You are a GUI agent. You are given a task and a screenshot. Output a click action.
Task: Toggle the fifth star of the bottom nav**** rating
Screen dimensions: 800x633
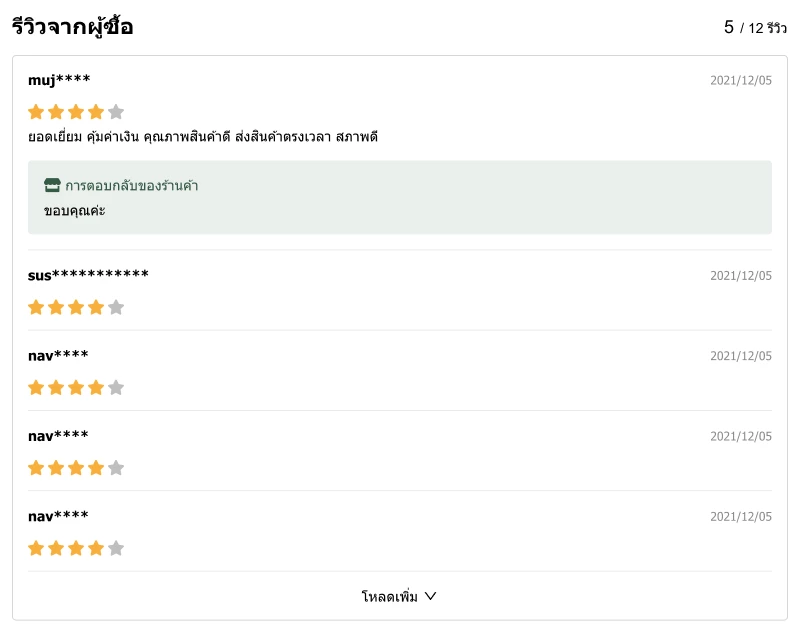click(117, 548)
